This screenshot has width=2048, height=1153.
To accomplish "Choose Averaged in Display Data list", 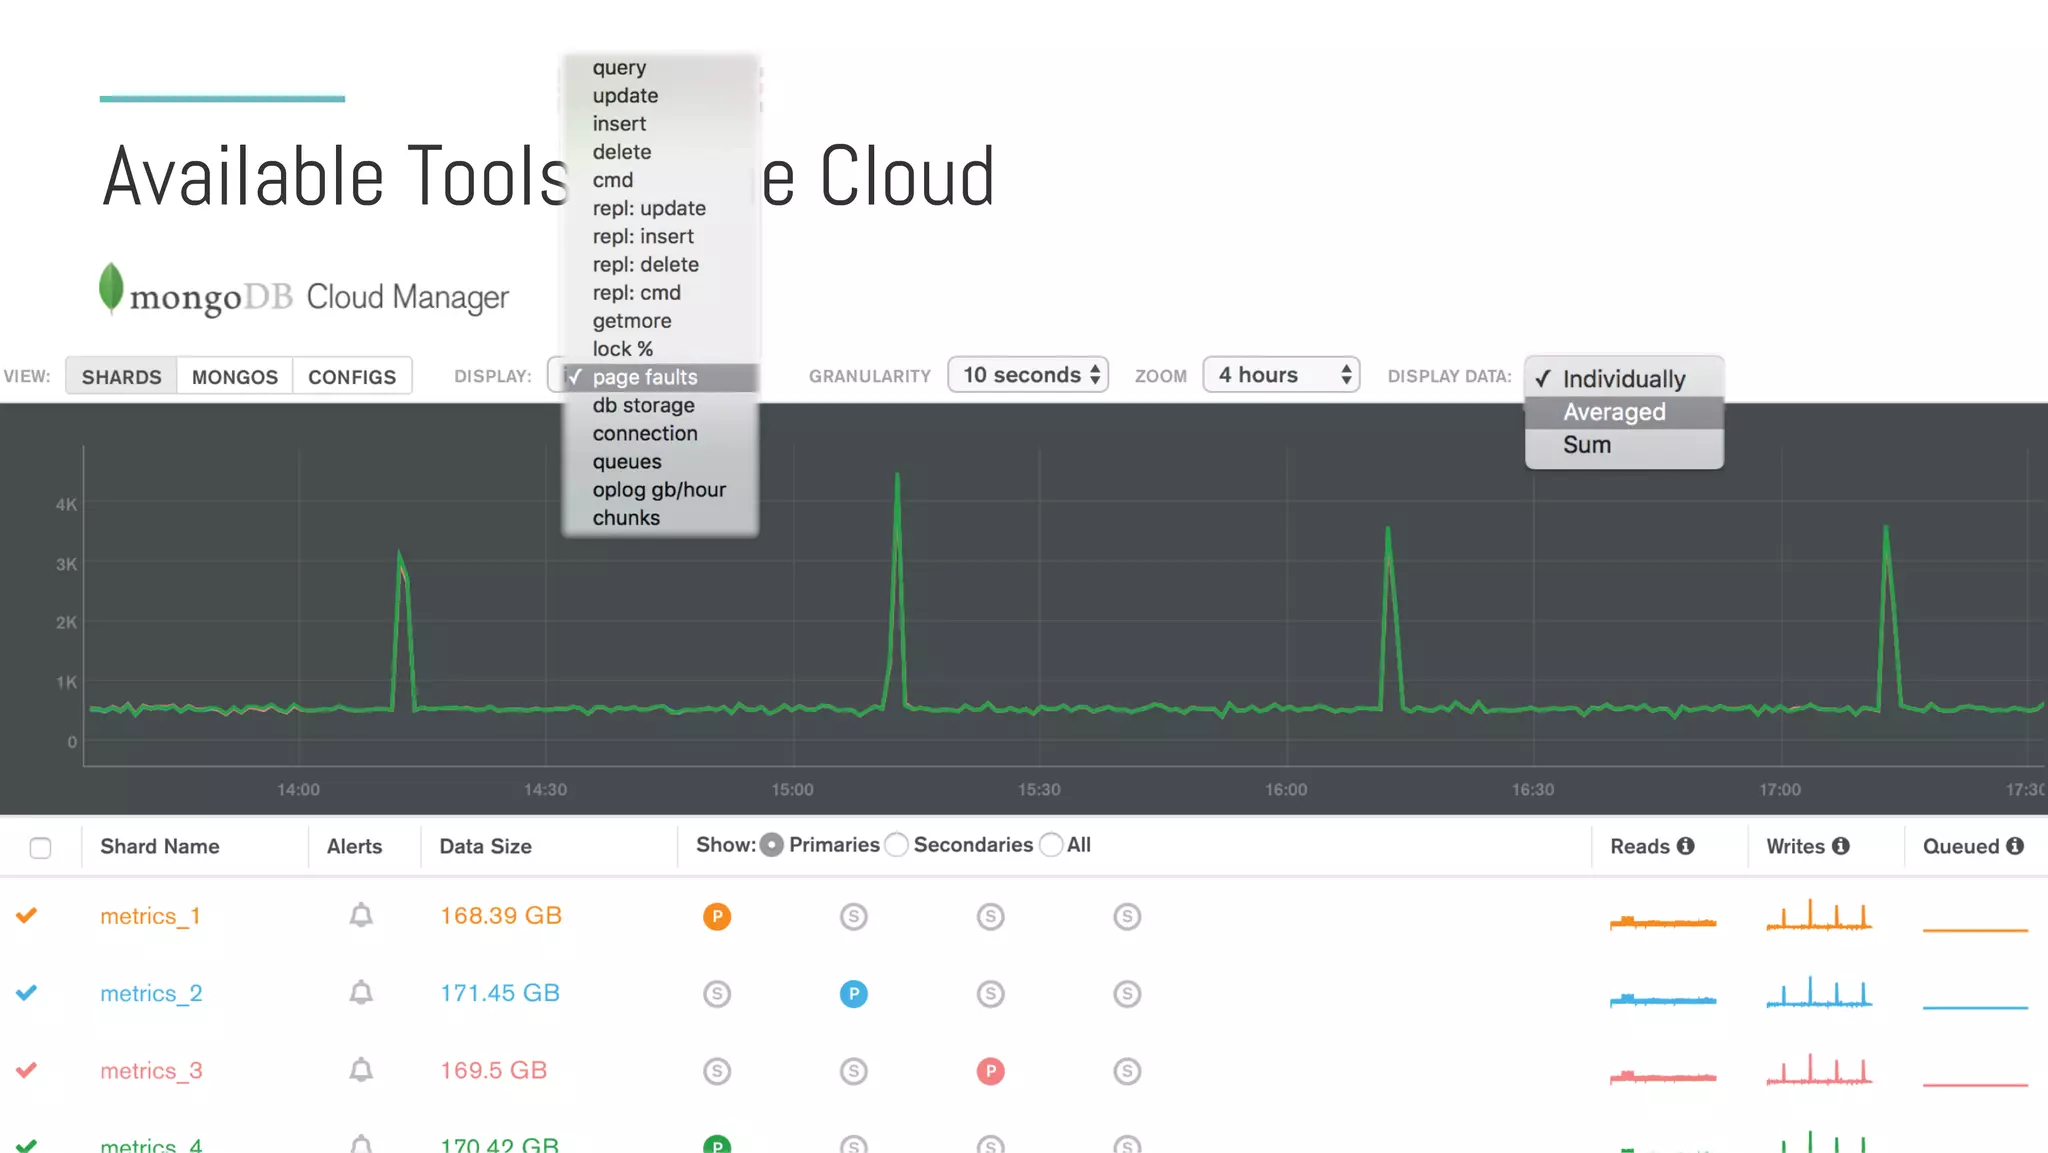I will pyautogui.click(x=1624, y=412).
